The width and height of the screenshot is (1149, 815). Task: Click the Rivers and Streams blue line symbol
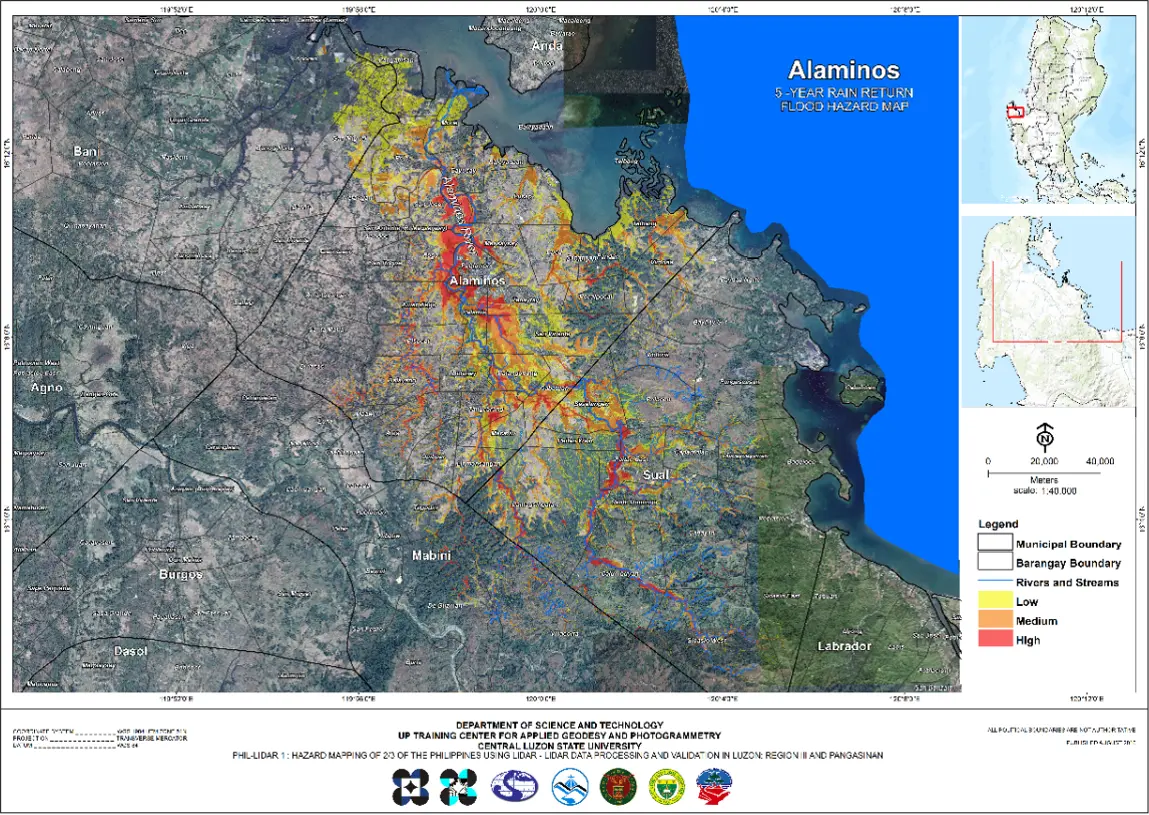click(995, 582)
